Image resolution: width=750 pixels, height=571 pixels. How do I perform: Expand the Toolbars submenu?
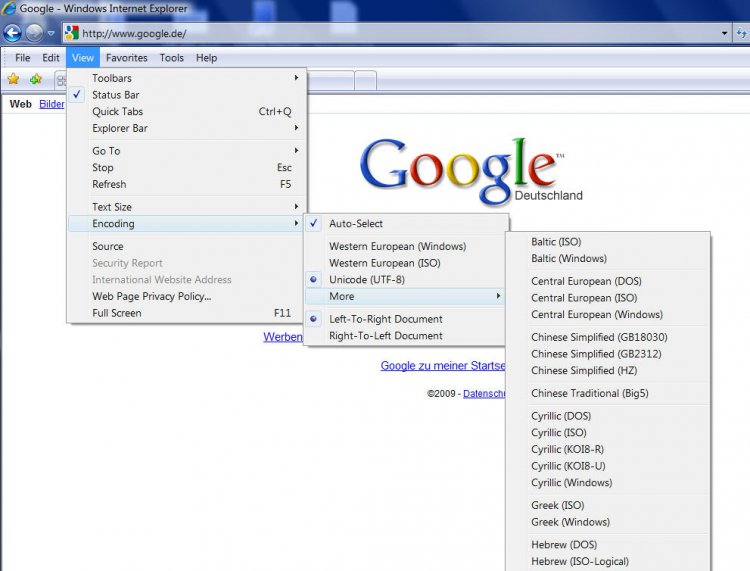point(186,78)
